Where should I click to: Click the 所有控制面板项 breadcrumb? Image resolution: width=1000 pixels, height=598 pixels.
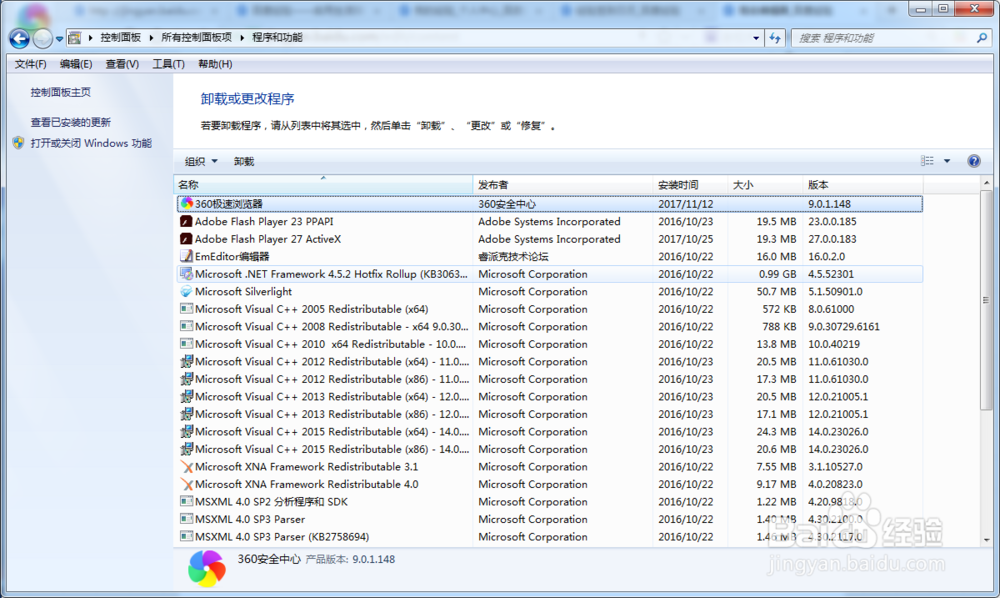[x=196, y=38]
